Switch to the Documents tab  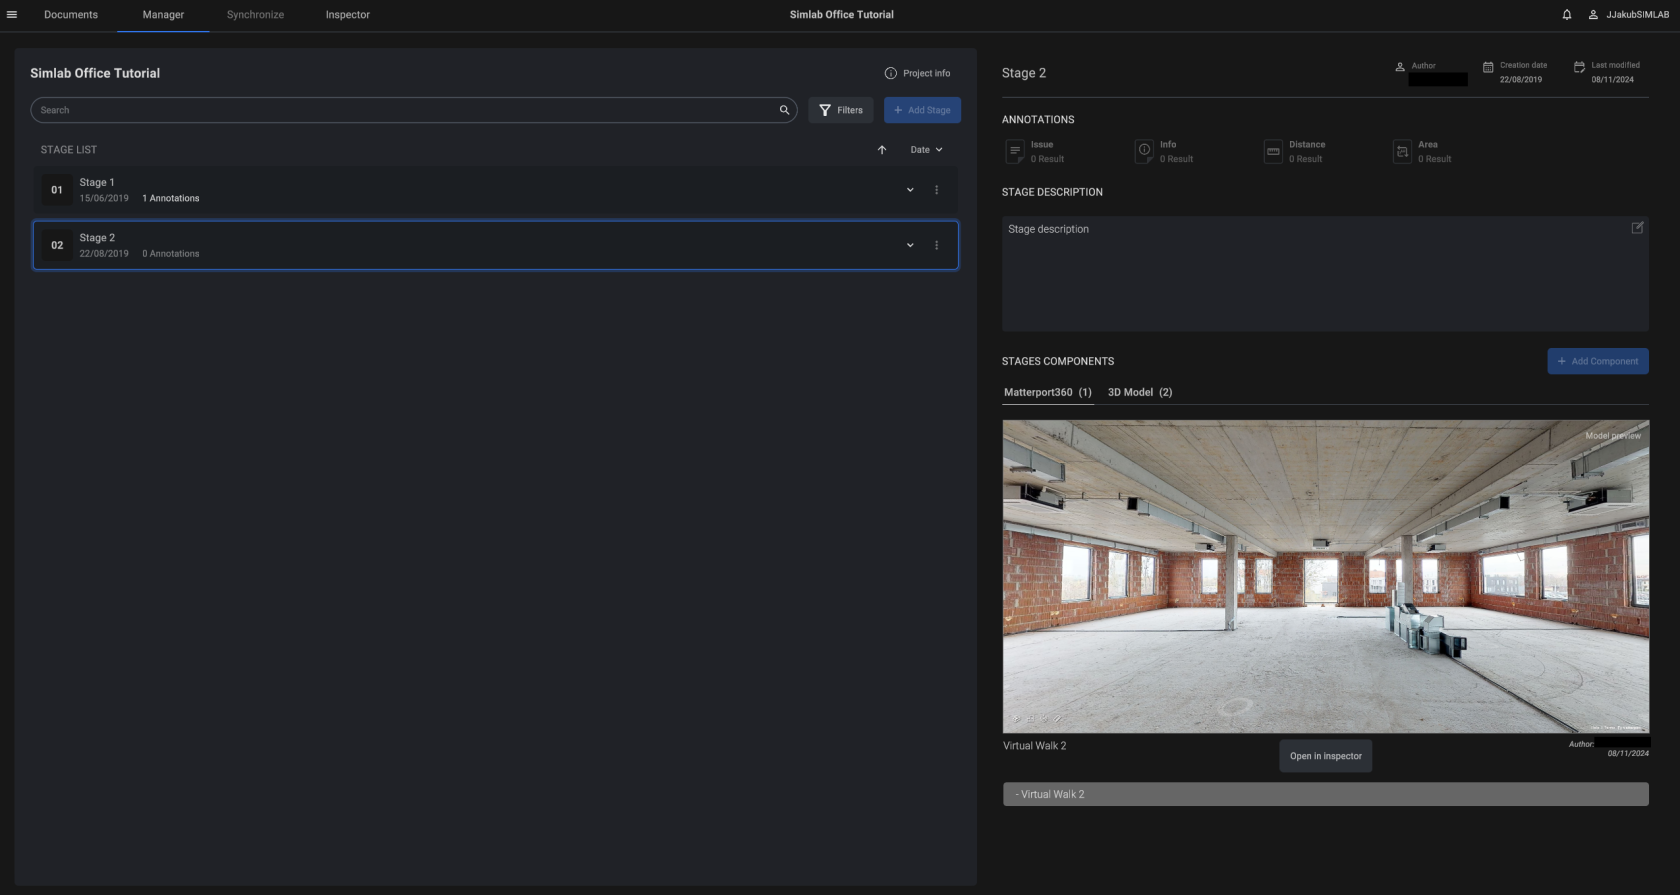point(71,15)
